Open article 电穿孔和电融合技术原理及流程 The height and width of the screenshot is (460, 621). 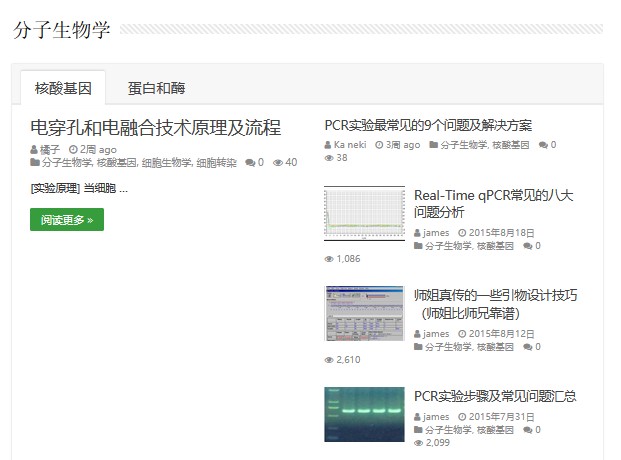coord(155,128)
